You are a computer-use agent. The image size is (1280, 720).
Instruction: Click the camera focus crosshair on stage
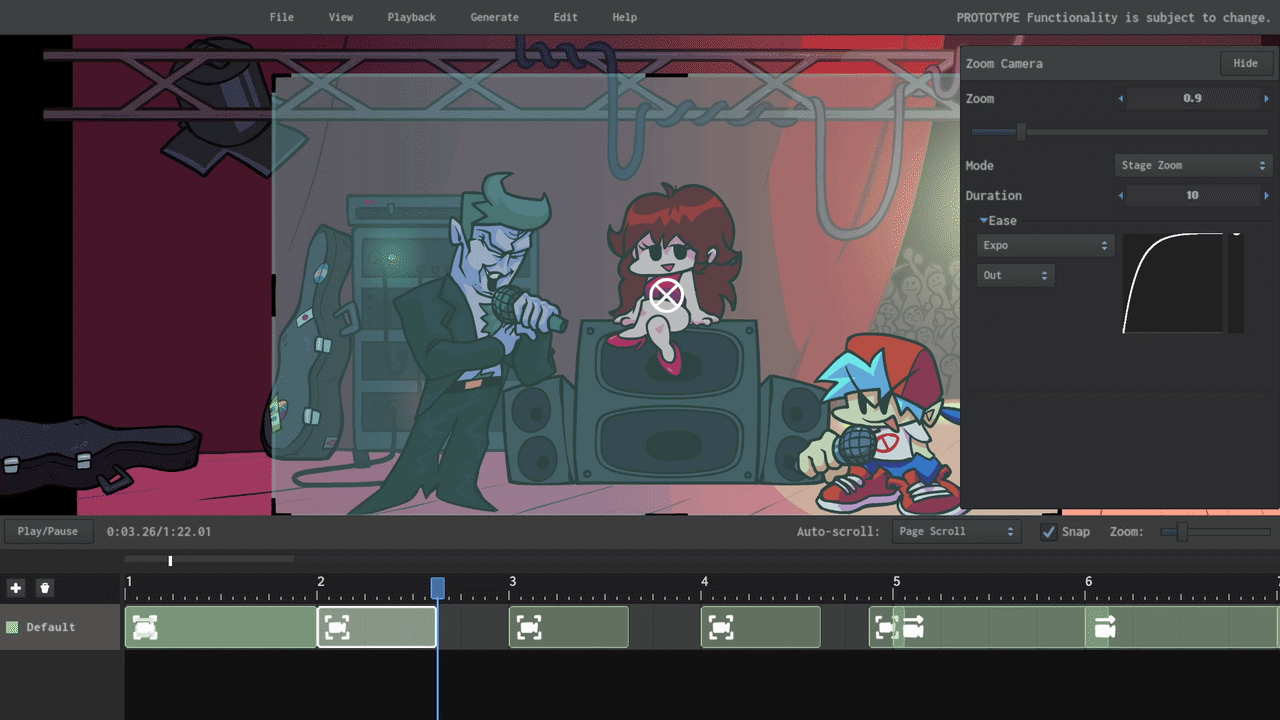(x=666, y=295)
